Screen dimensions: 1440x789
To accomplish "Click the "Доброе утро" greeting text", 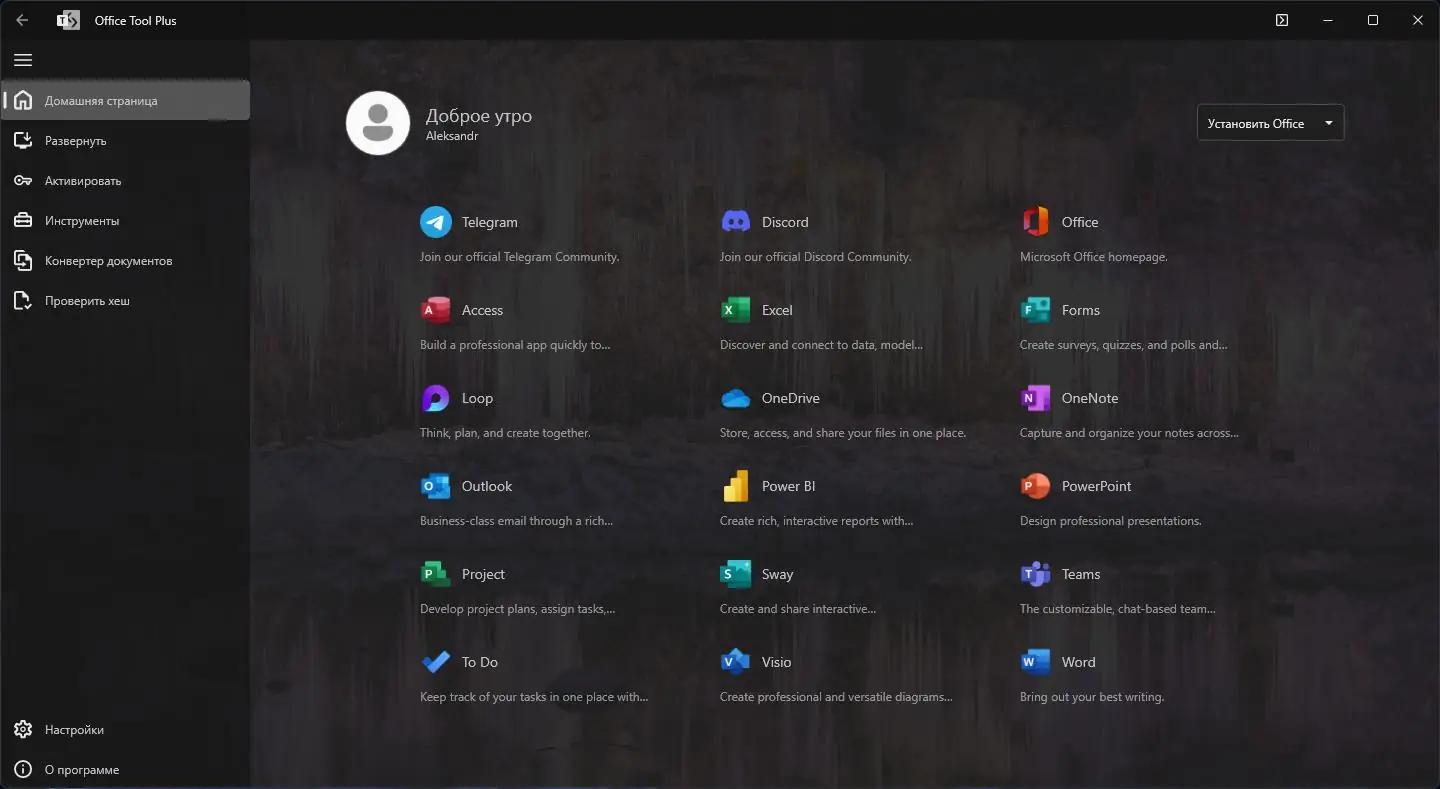I will pyautogui.click(x=479, y=116).
